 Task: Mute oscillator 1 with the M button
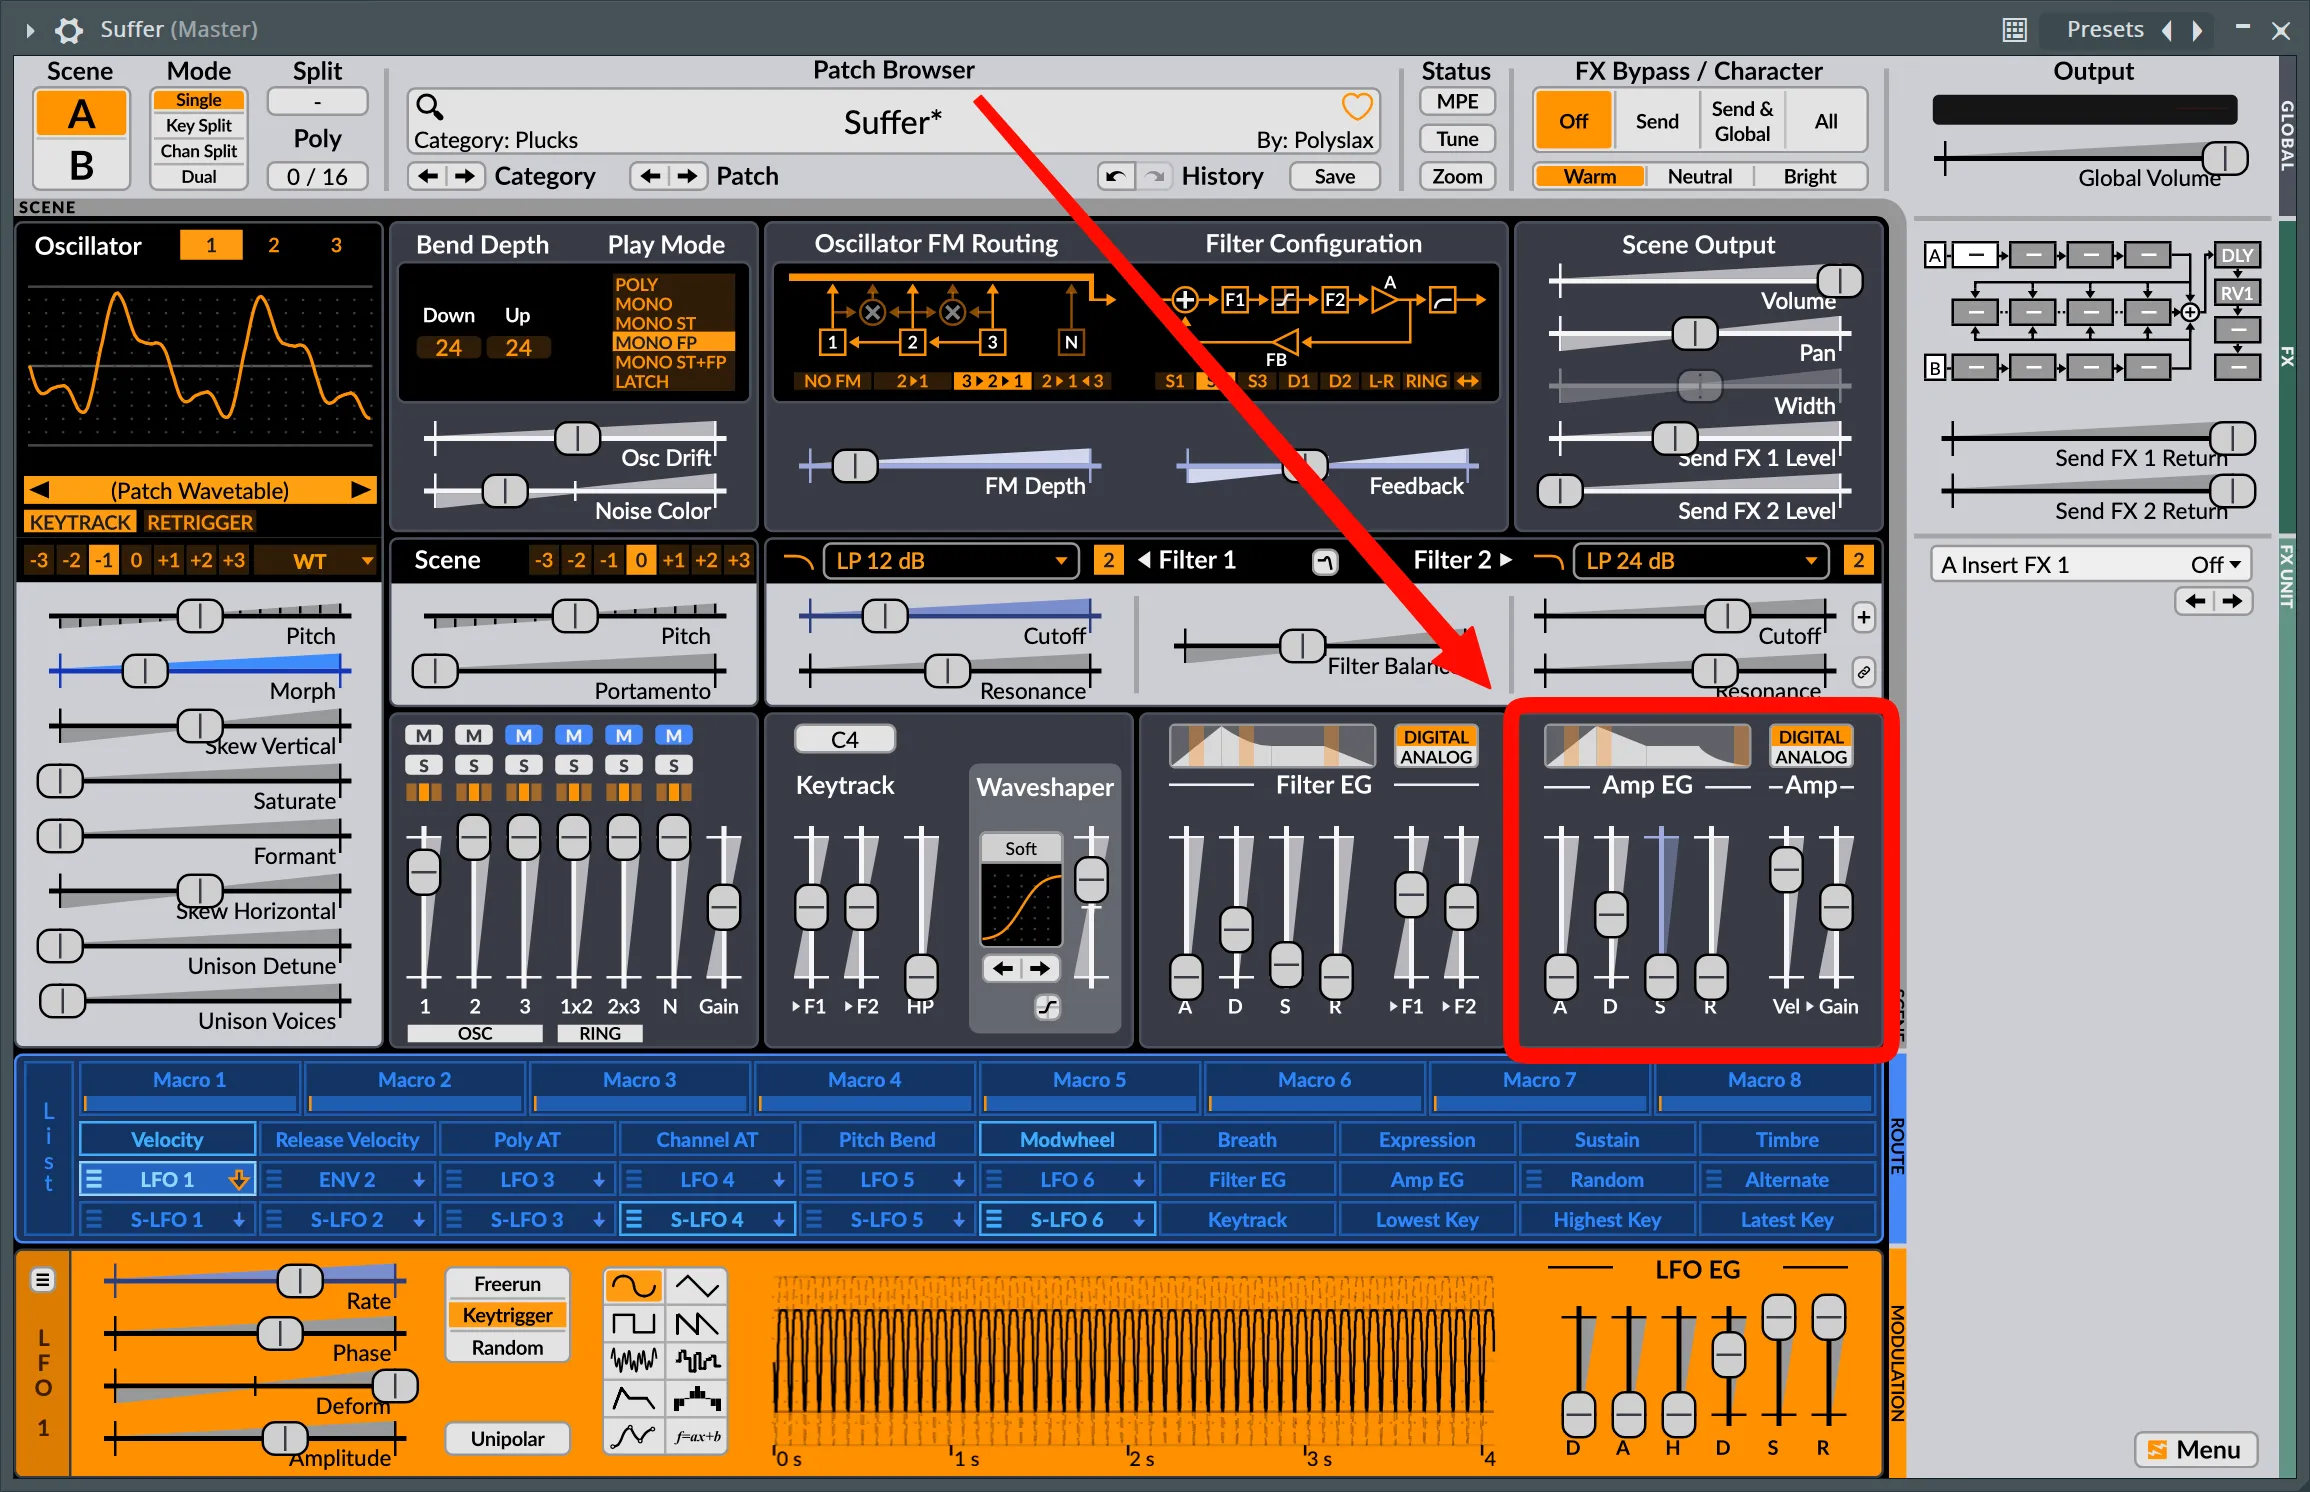(x=424, y=735)
